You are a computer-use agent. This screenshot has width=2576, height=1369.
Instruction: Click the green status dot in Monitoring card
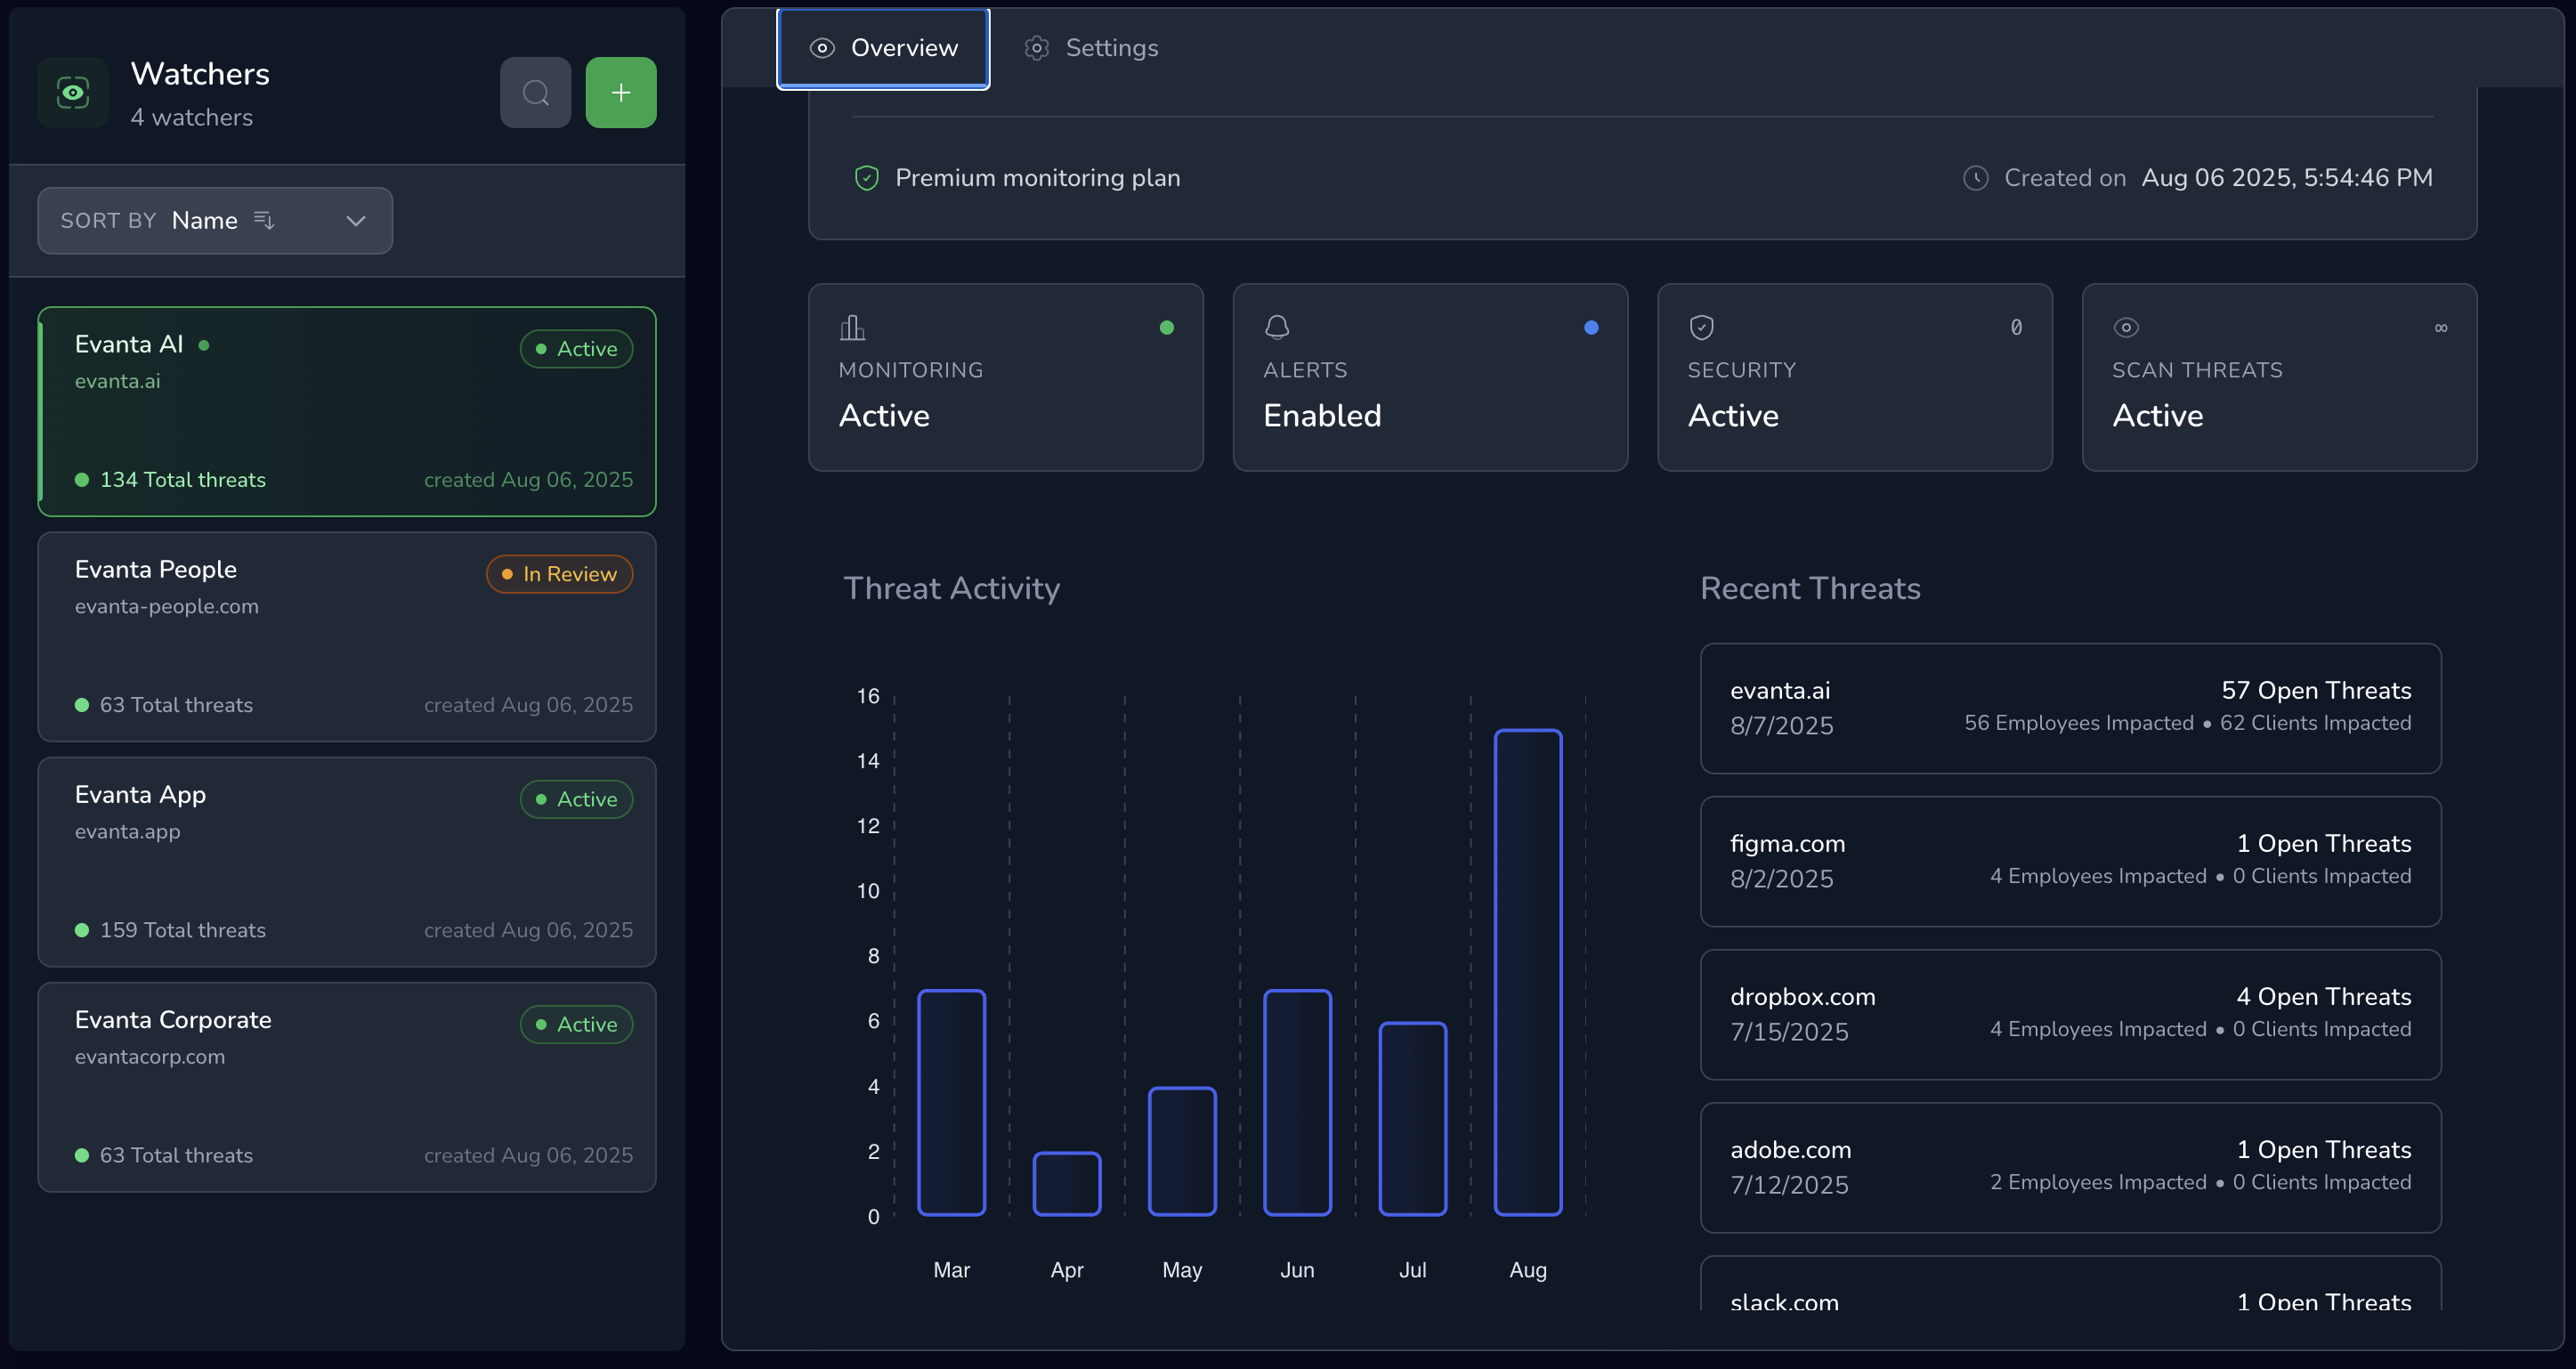pyautogui.click(x=1166, y=327)
